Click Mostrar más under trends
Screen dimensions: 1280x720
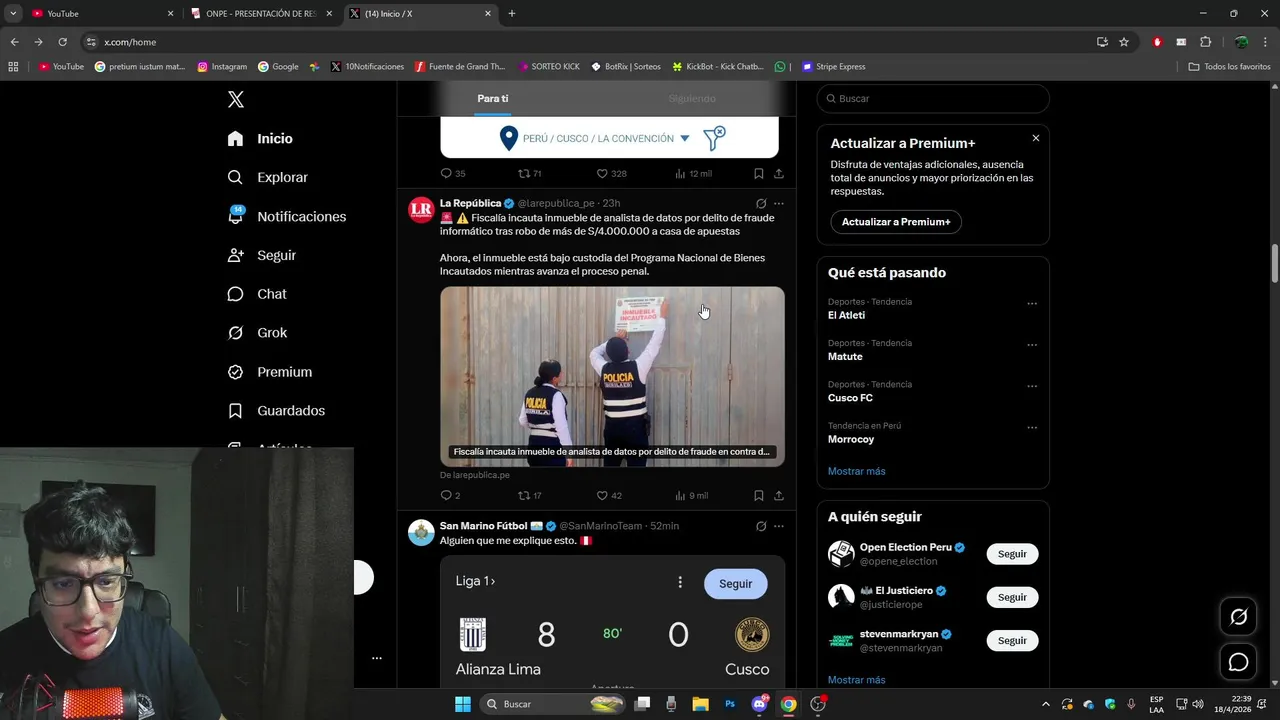coord(856,471)
